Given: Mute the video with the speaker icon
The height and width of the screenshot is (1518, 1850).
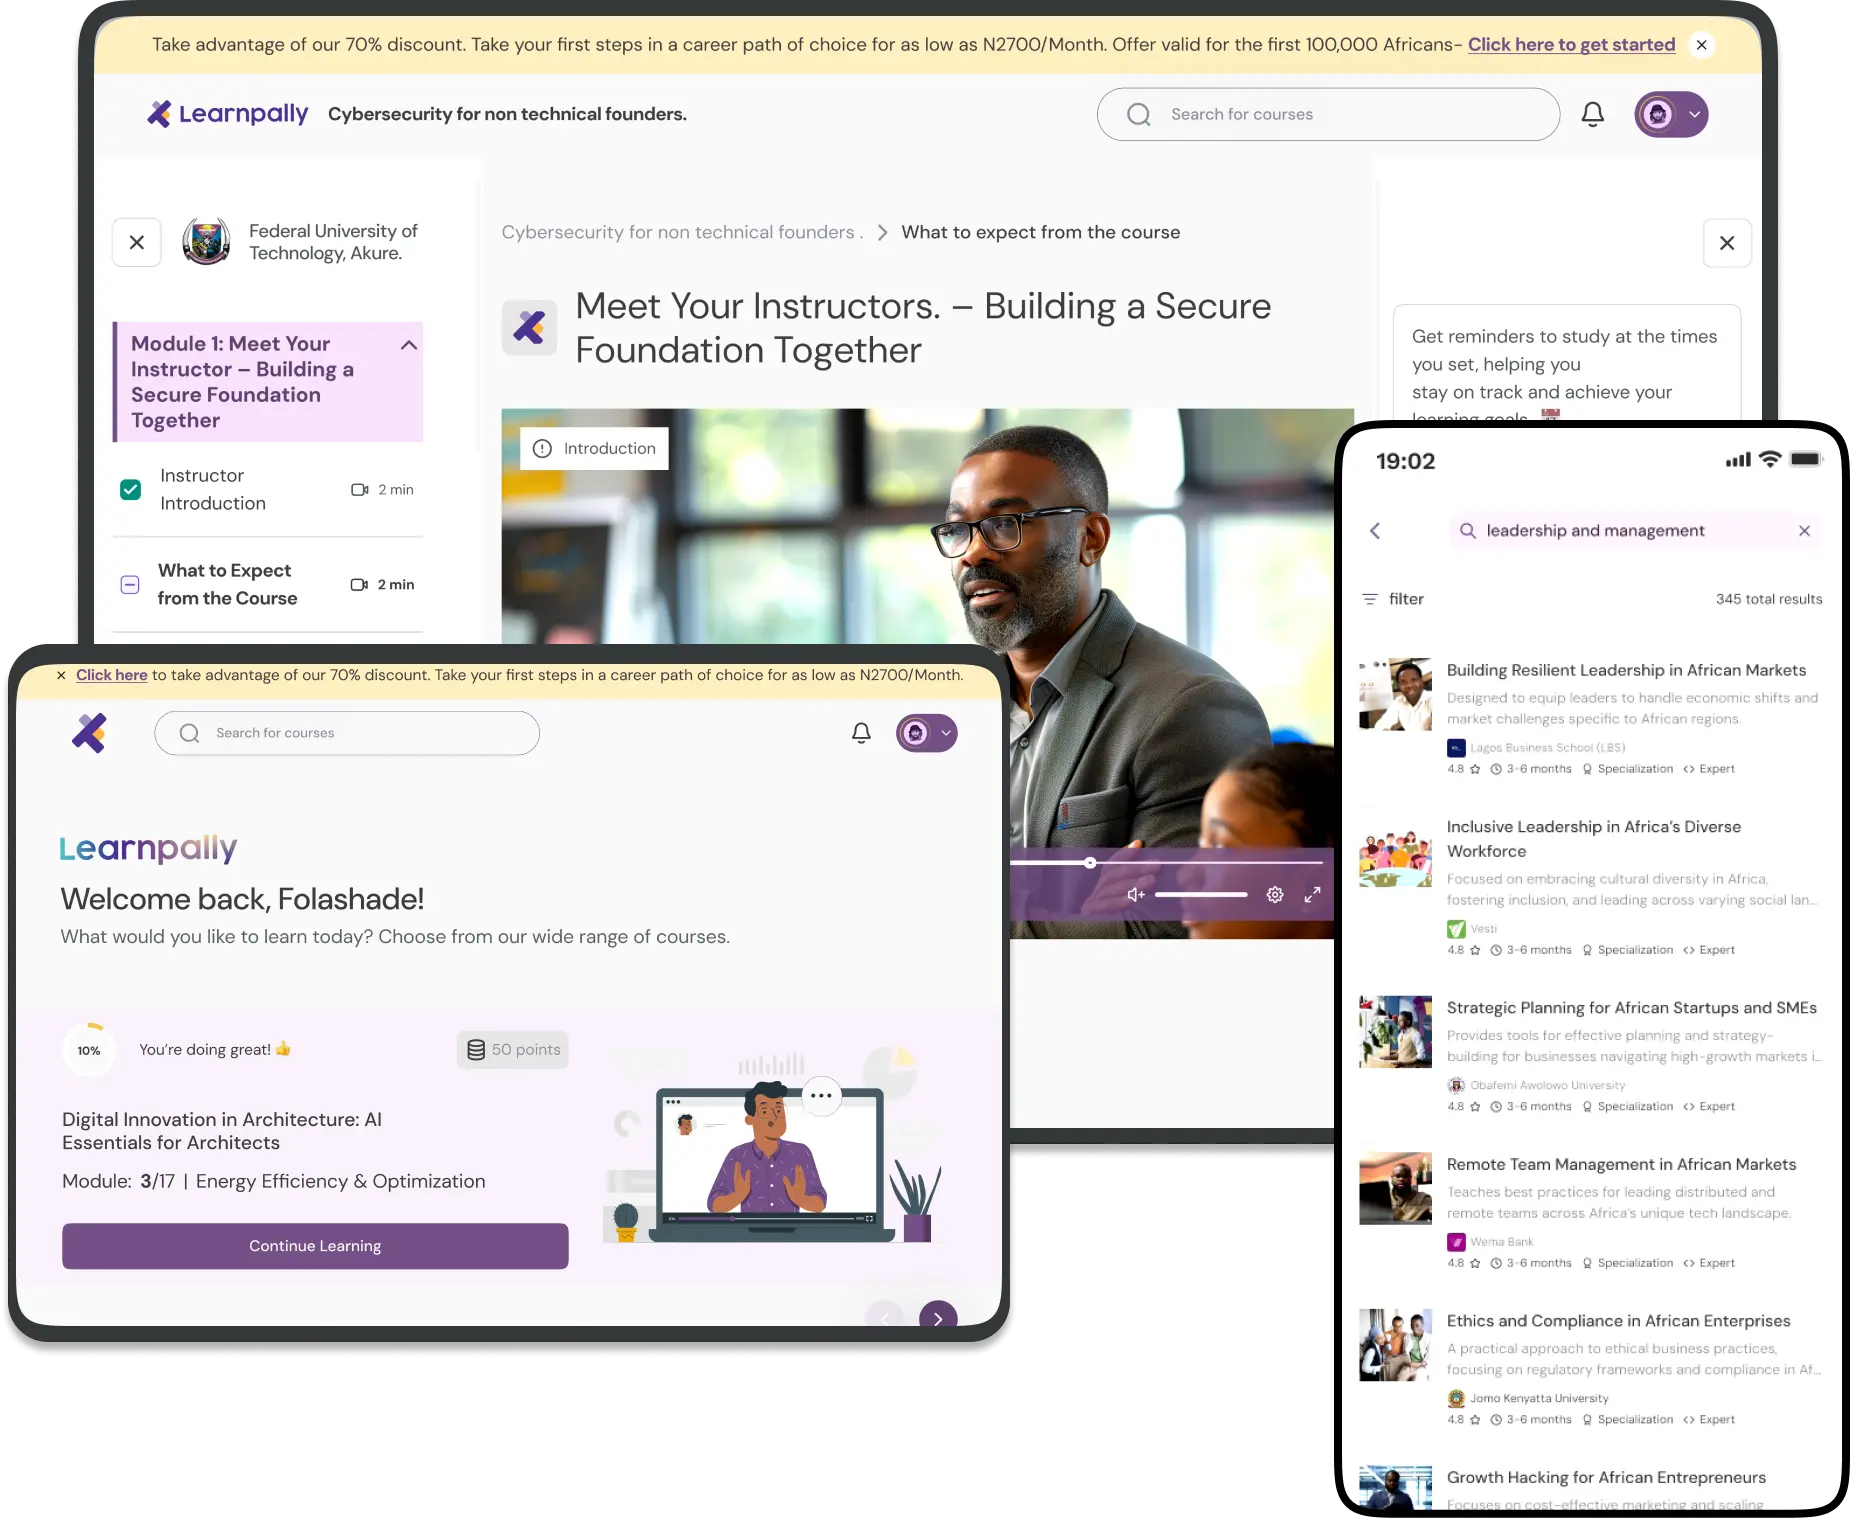Looking at the screenshot, I should [x=1136, y=895].
